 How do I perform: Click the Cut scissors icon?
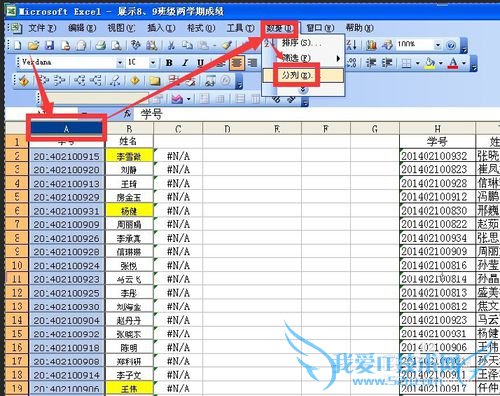pyautogui.click(x=171, y=45)
